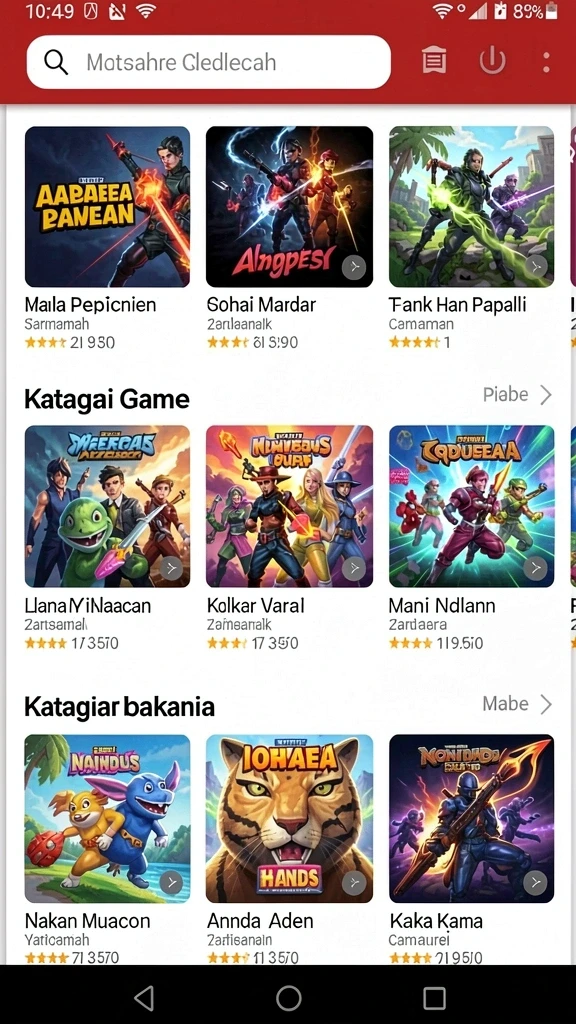Tap the search magnifier icon
The height and width of the screenshot is (1024, 576).
tap(56, 63)
